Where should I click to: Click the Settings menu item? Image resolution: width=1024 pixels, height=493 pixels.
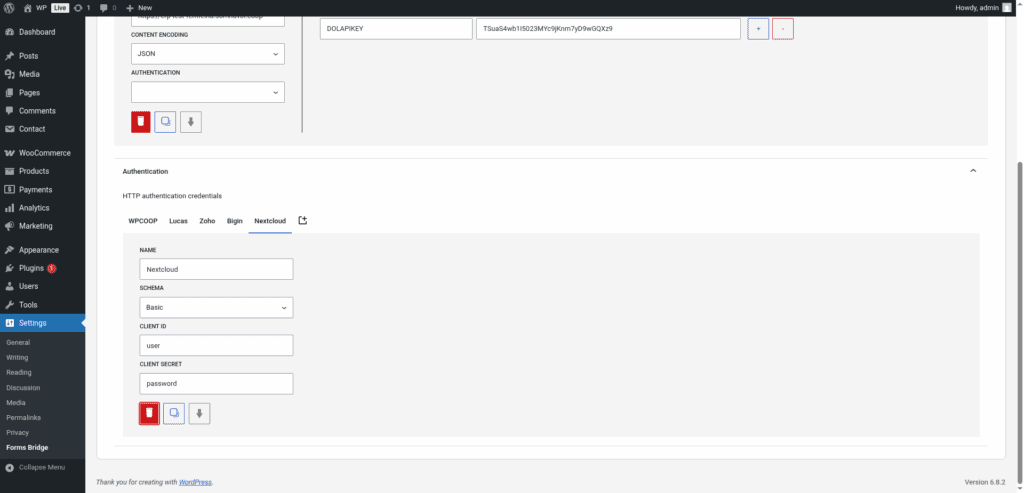coord(42,323)
